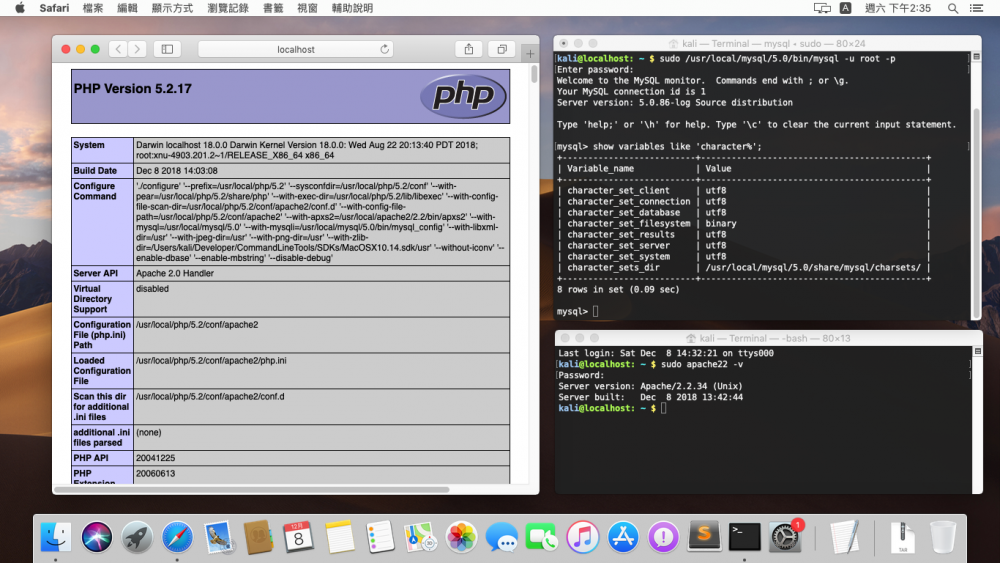
Task: Click the bash Terminal window title bar
Action: [x=768, y=338]
